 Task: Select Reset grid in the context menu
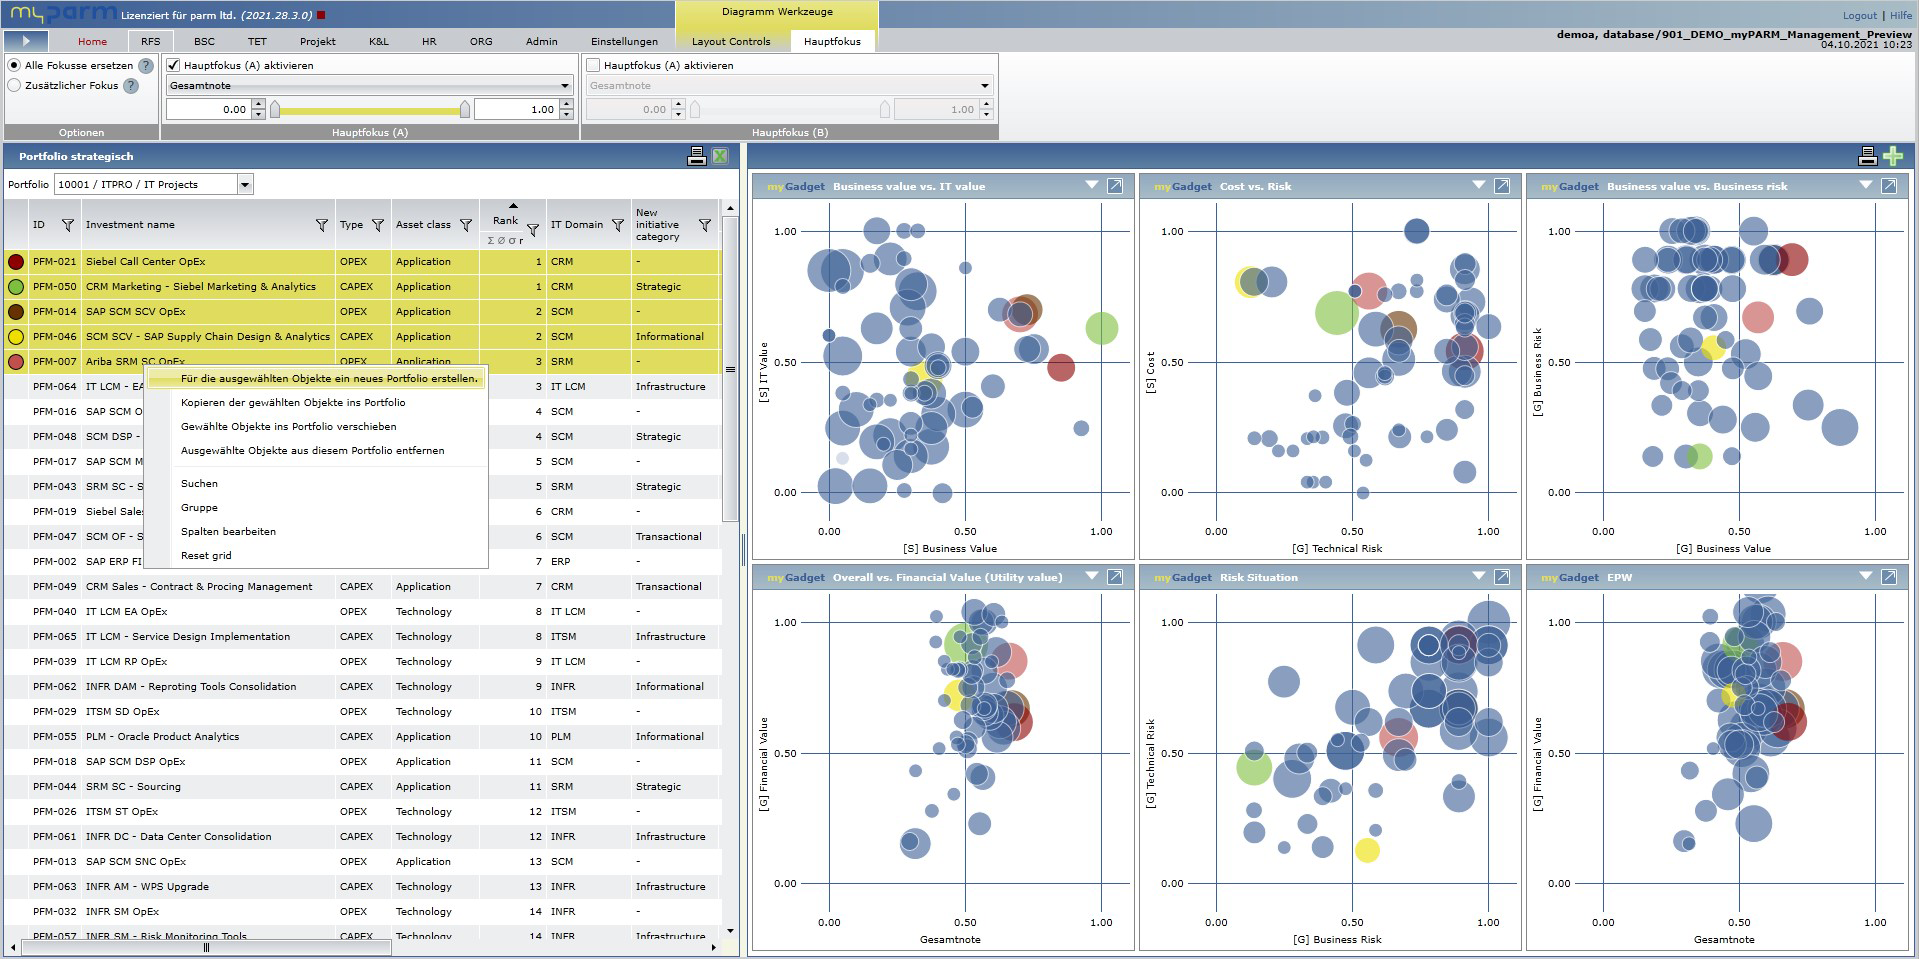point(316,556)
